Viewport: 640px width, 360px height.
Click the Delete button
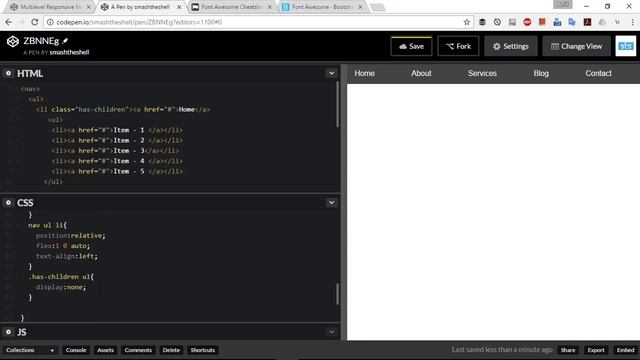(171, 350)
